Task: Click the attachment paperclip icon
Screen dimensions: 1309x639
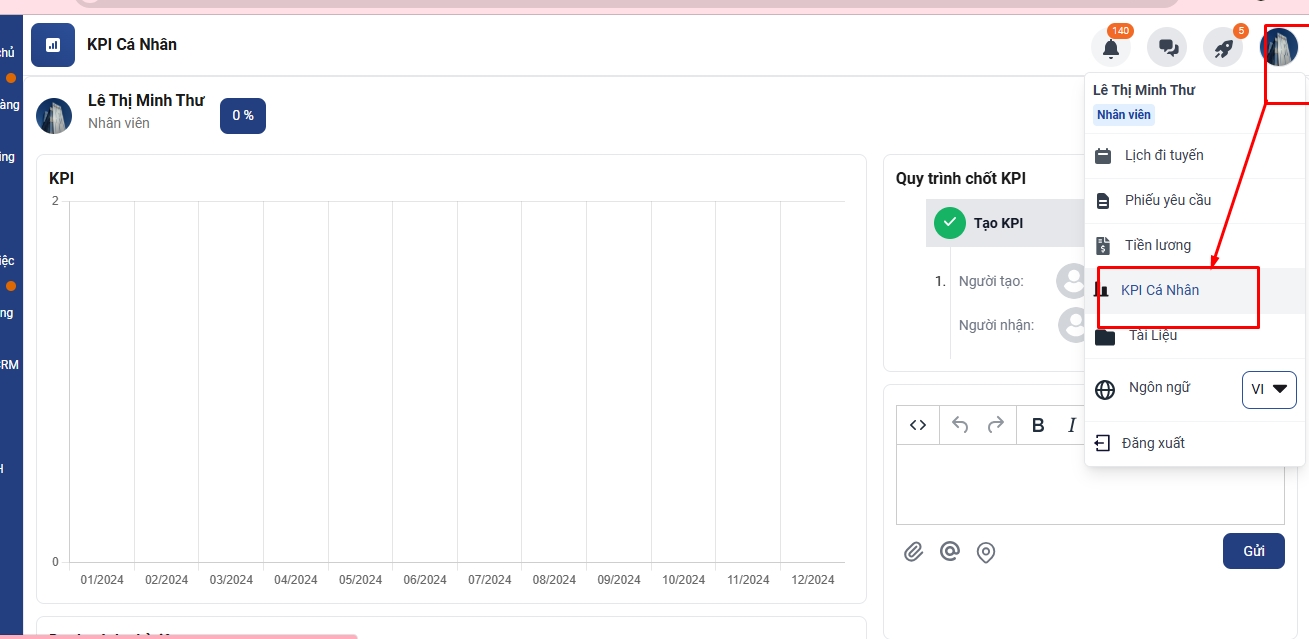Action: 913,552
